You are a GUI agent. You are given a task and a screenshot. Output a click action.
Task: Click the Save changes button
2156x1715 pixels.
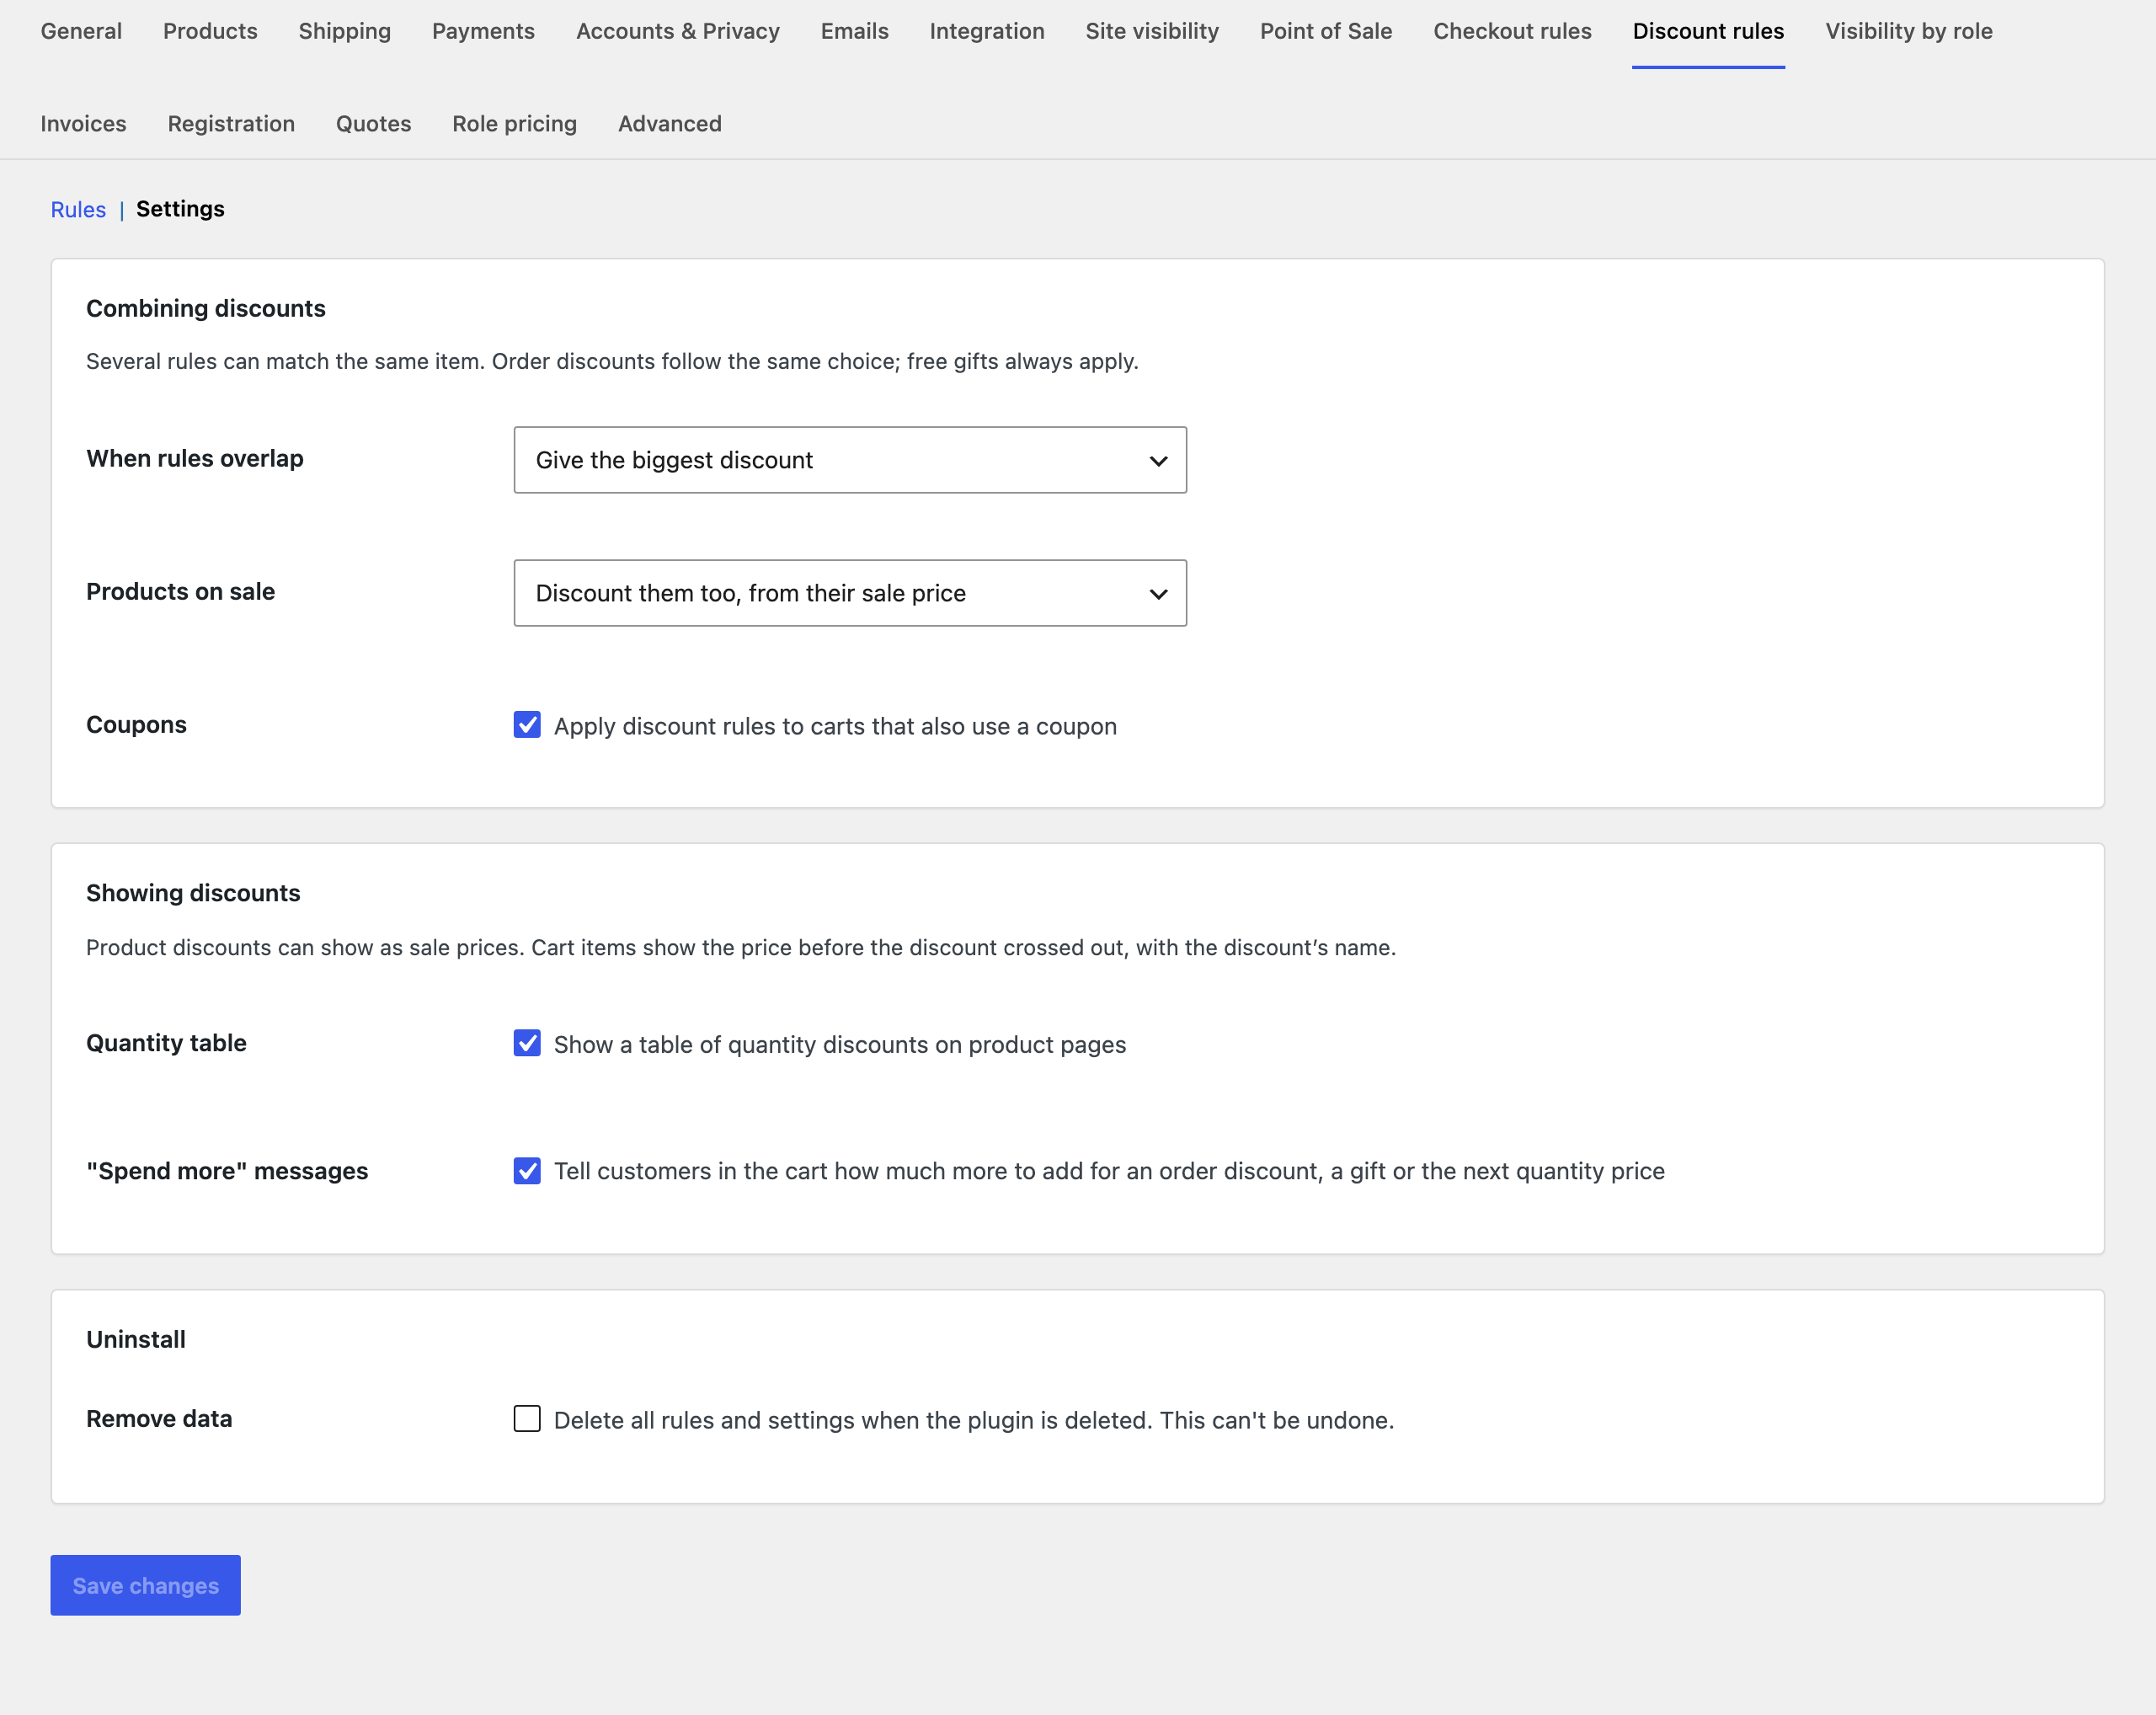pos(145,1585)
